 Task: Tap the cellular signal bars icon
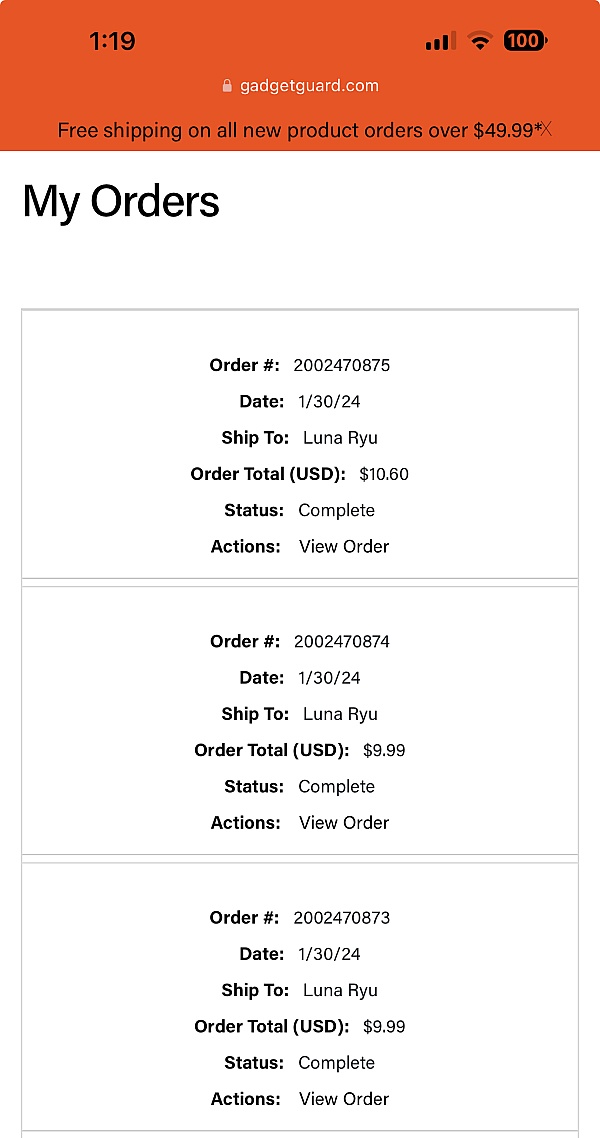(441, 41)
